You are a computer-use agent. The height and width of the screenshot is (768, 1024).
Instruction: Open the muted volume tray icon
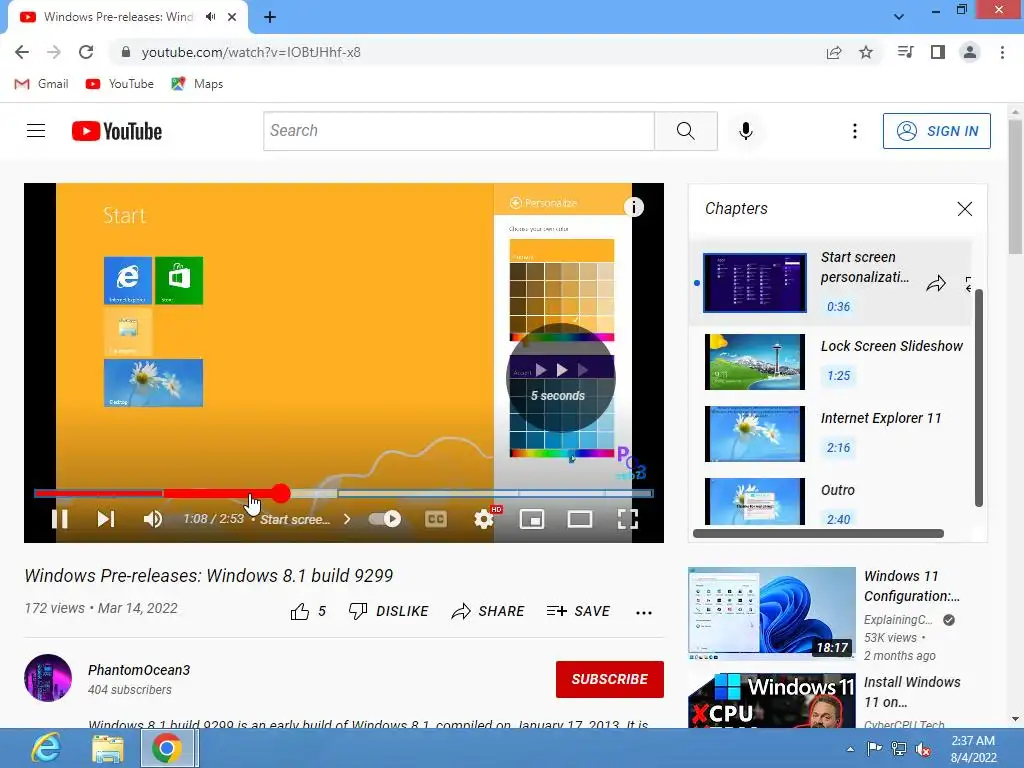tap(923, 749)
